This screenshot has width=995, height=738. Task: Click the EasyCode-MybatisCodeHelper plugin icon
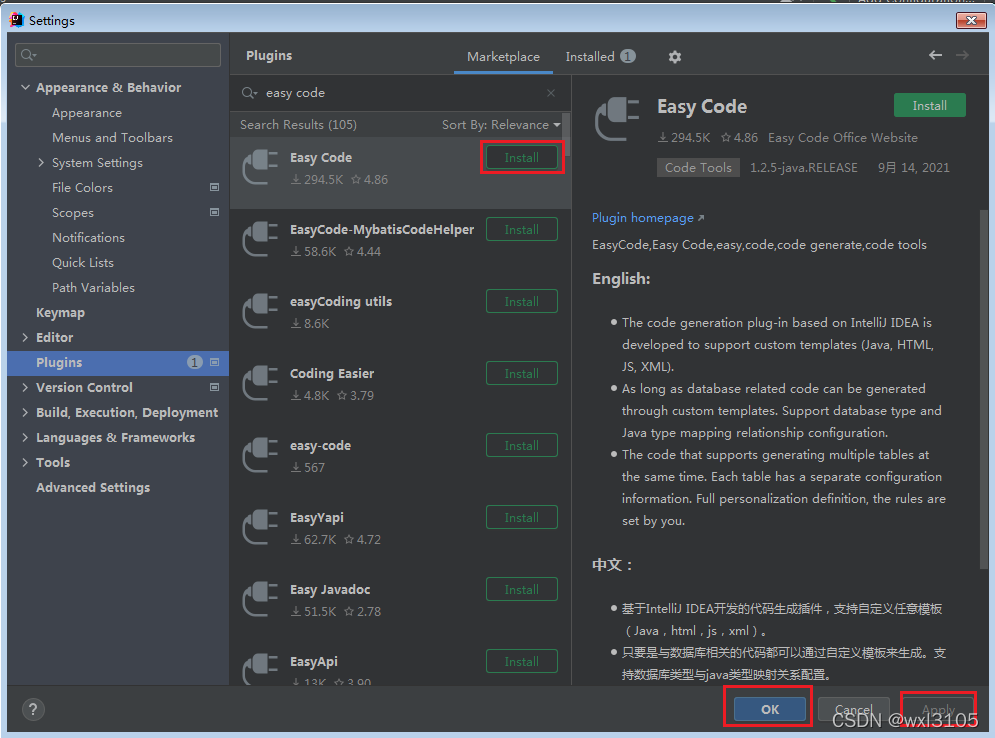point(260,239)
